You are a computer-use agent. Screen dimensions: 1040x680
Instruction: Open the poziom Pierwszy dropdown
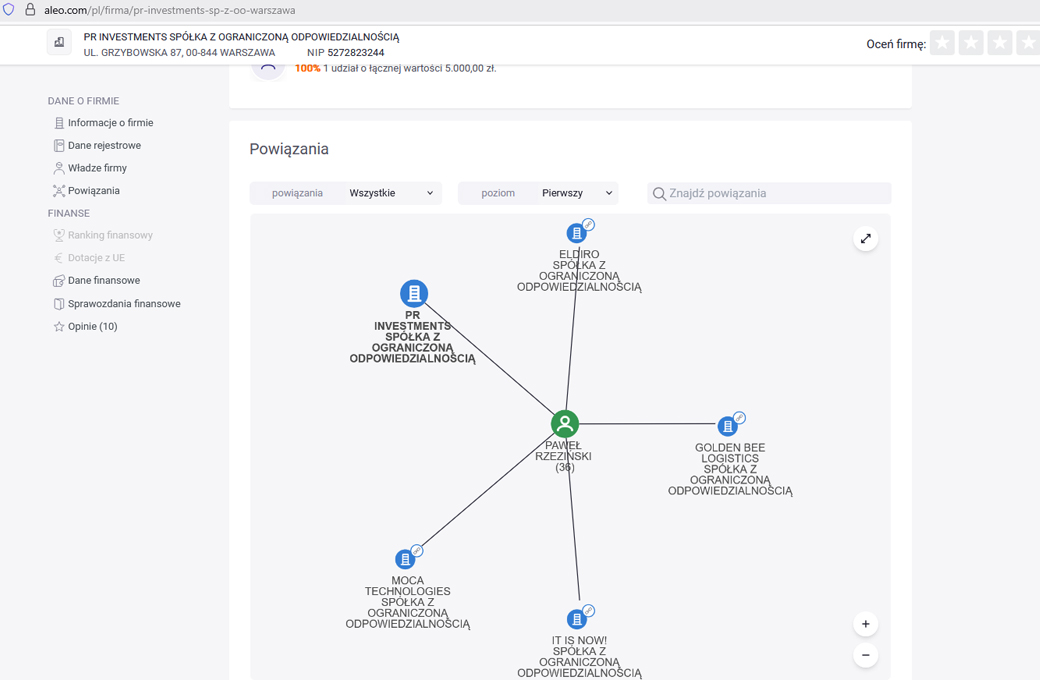538,193
